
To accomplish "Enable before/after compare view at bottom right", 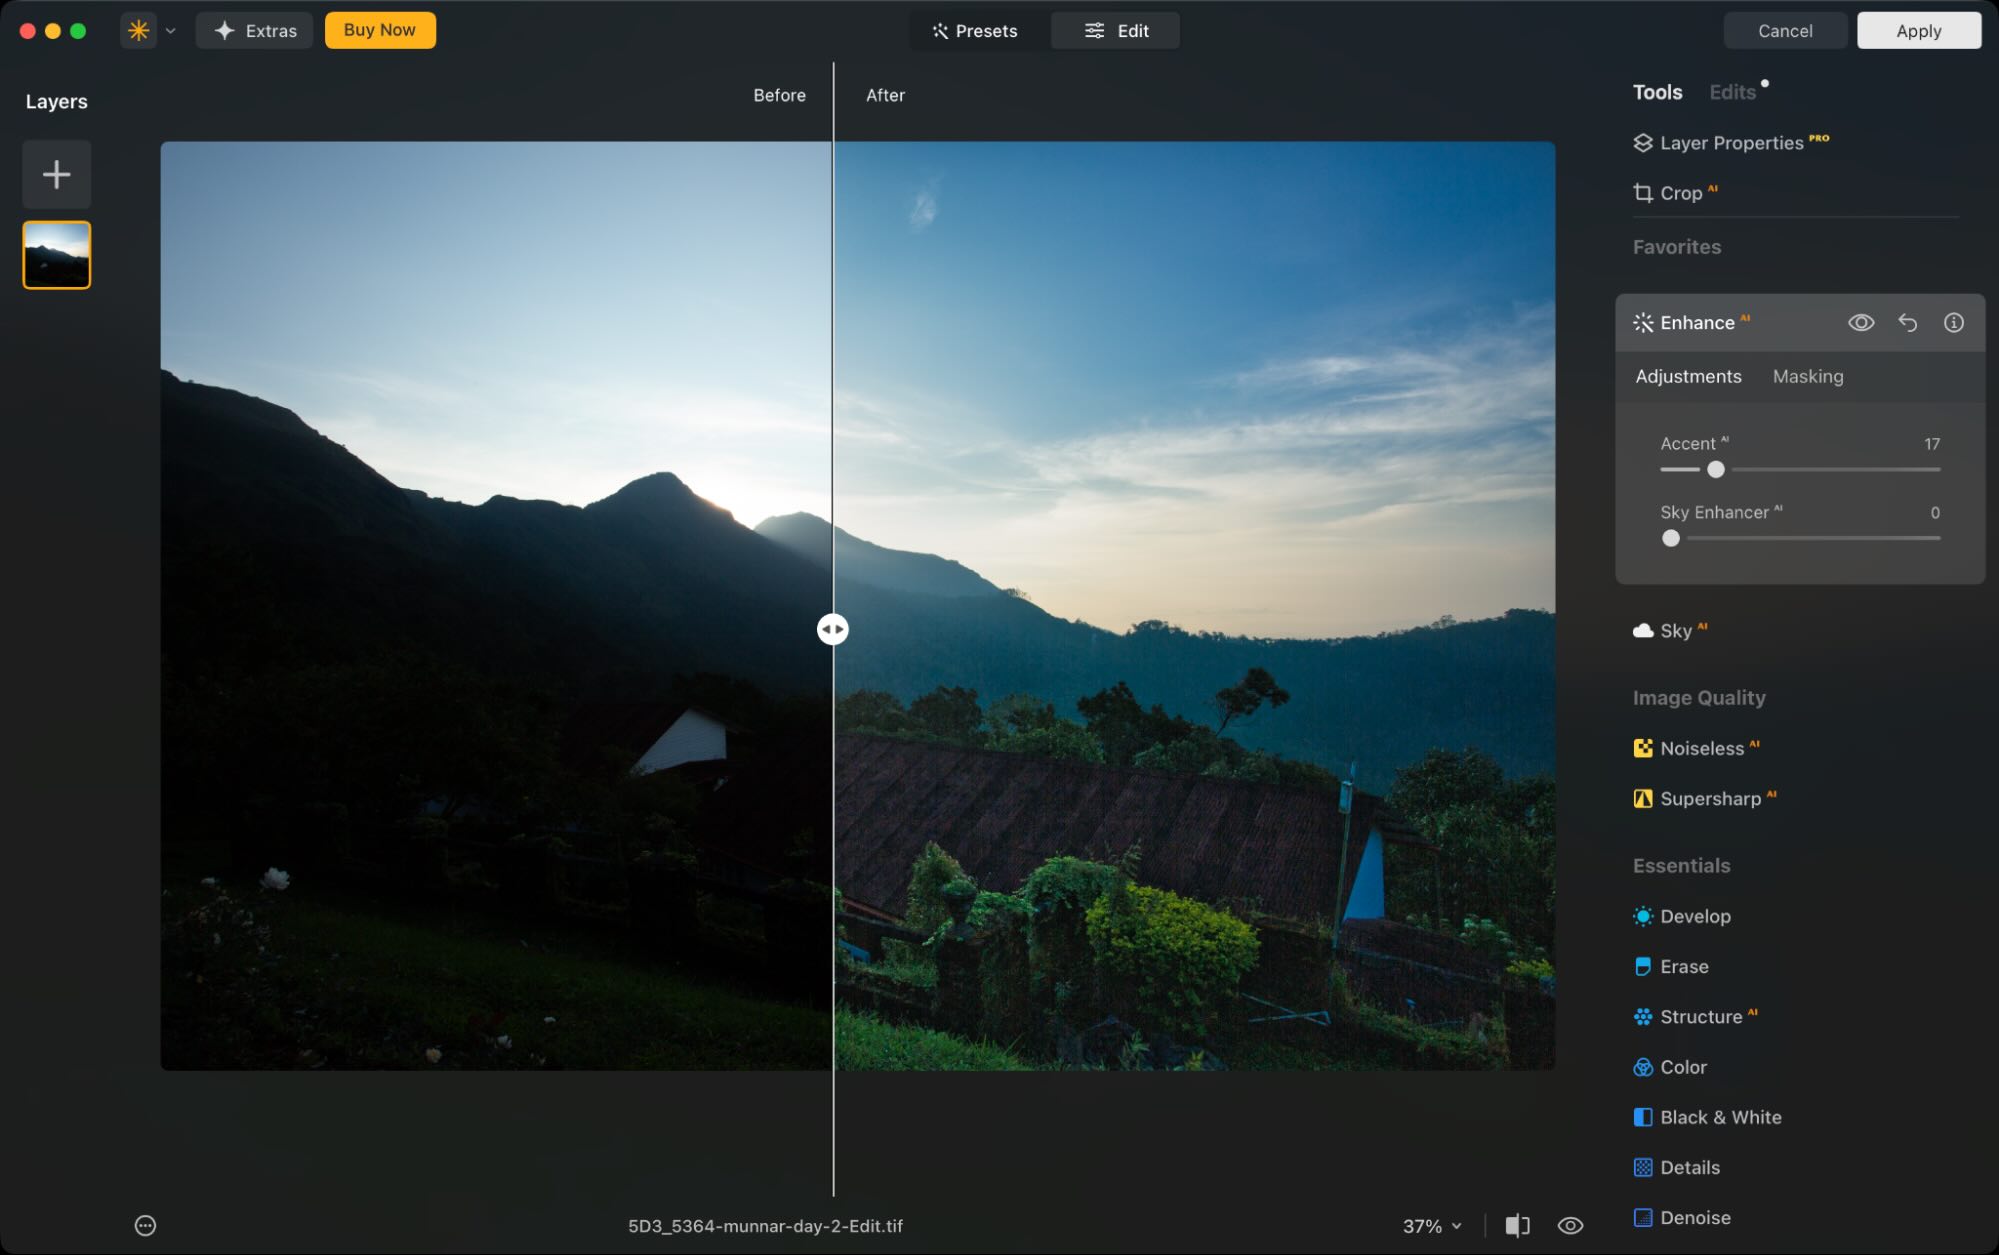I will click(1517, 1225).
